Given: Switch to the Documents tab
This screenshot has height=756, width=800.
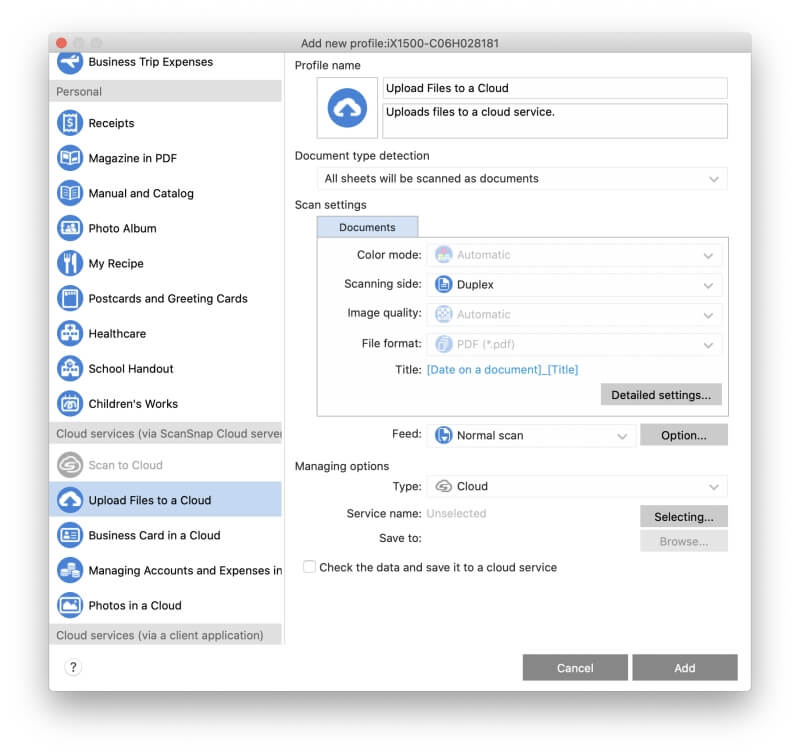Looking at the screenshot, I should tap(367, 228).
